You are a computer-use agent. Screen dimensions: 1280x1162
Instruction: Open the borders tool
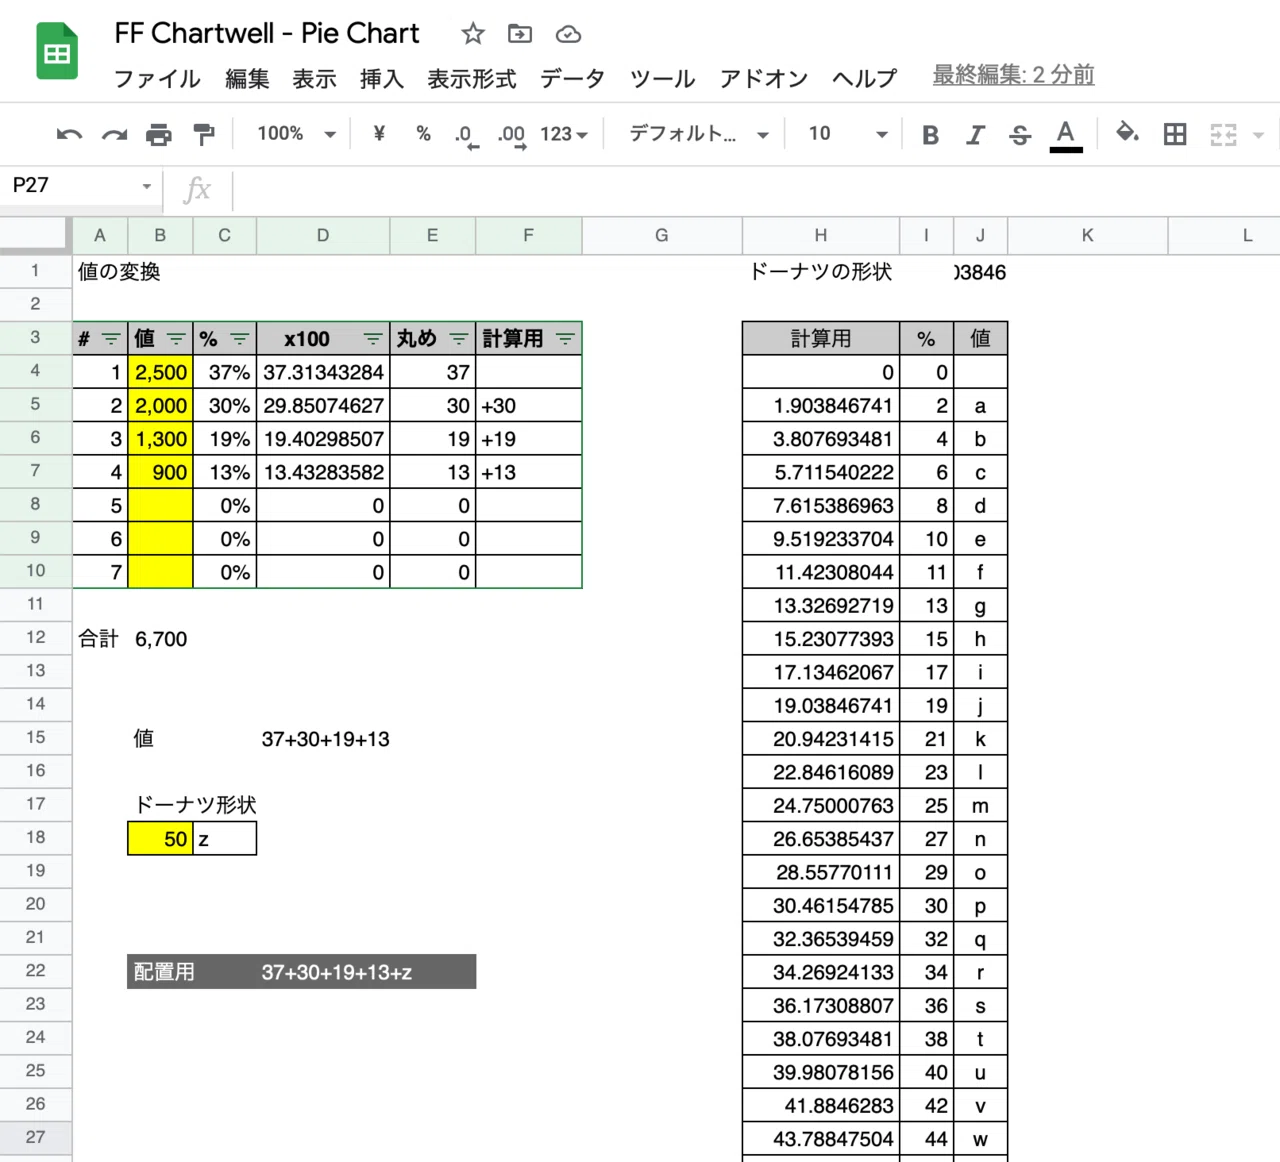coord(1175,134)
